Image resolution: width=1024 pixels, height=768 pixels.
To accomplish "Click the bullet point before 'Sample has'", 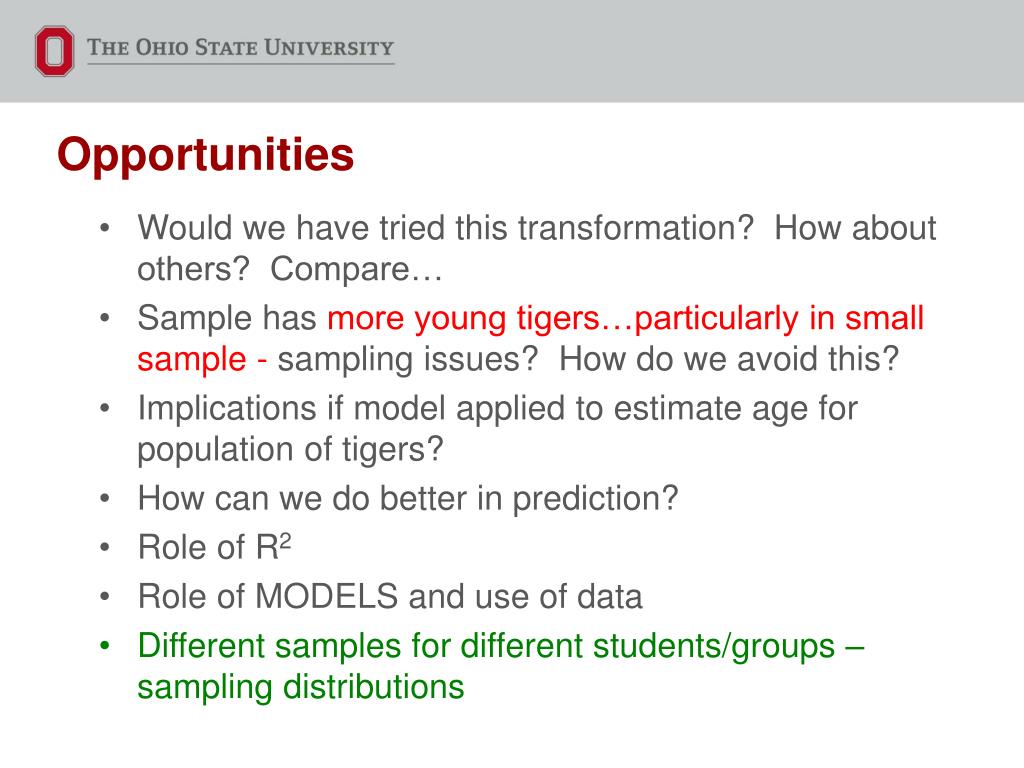I will pos(104,319).
